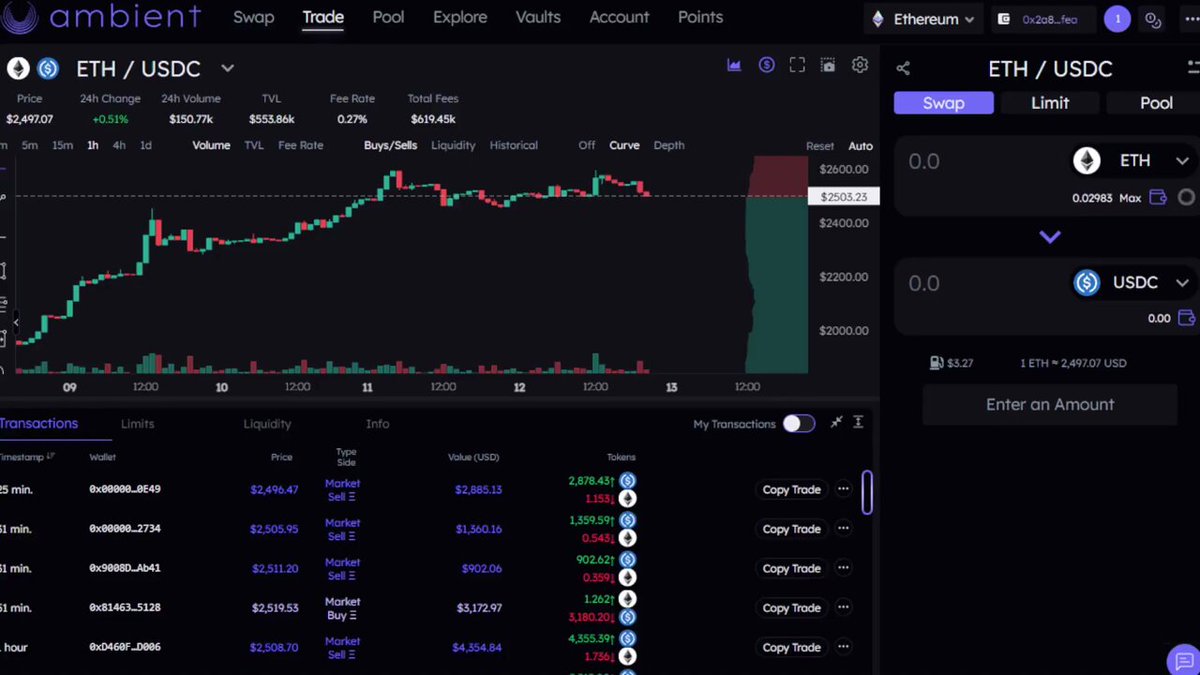Click the USDC token icon in the pair header
Viewport: 1200px width, 675px height.
47,68
